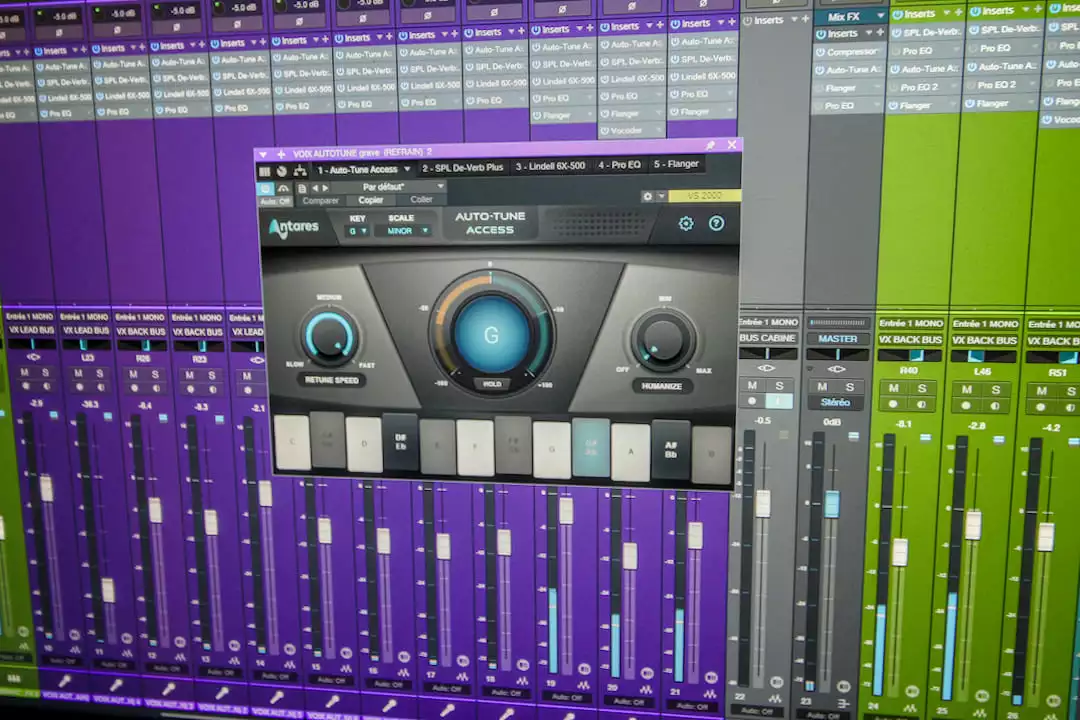Switch to 1 - Auto-Tune Access tab

click(x=357, y=169)
